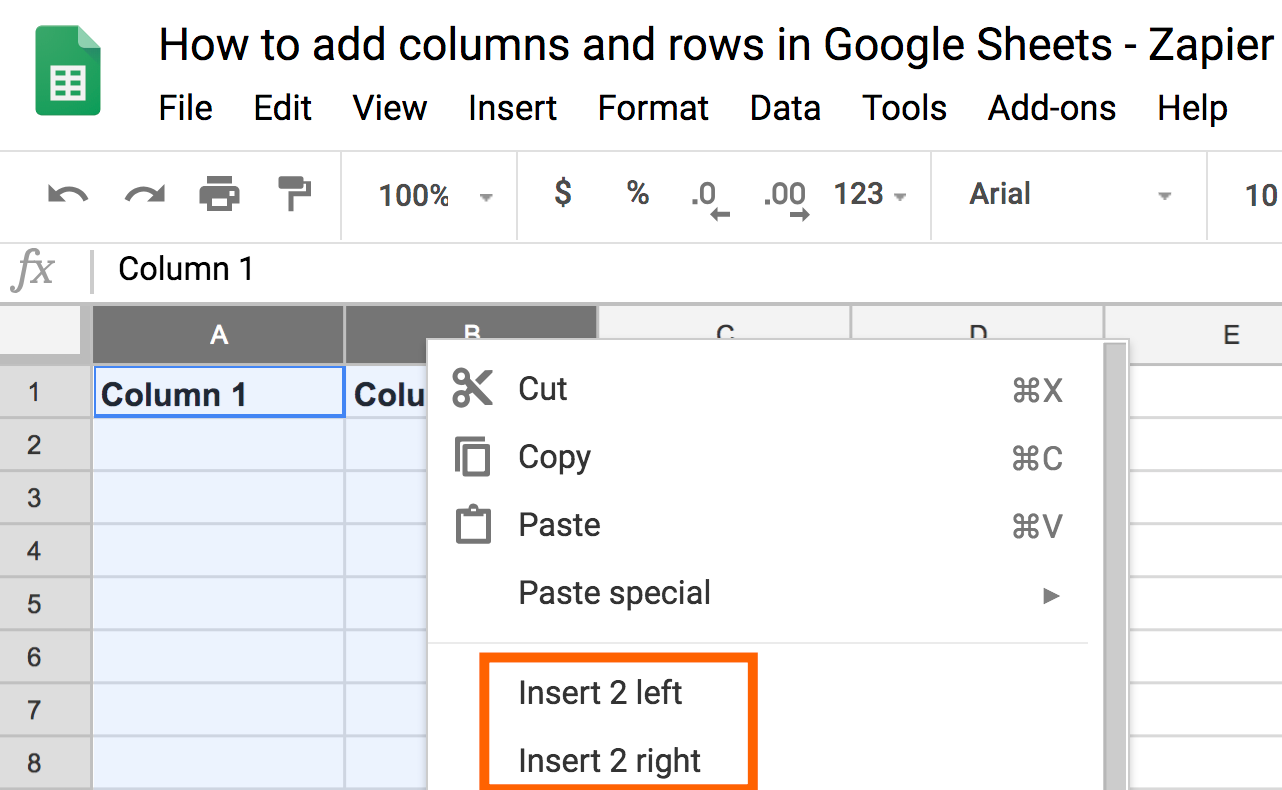Open the Arial font dropdown
1282x790 pixels.
[1068, 194]
